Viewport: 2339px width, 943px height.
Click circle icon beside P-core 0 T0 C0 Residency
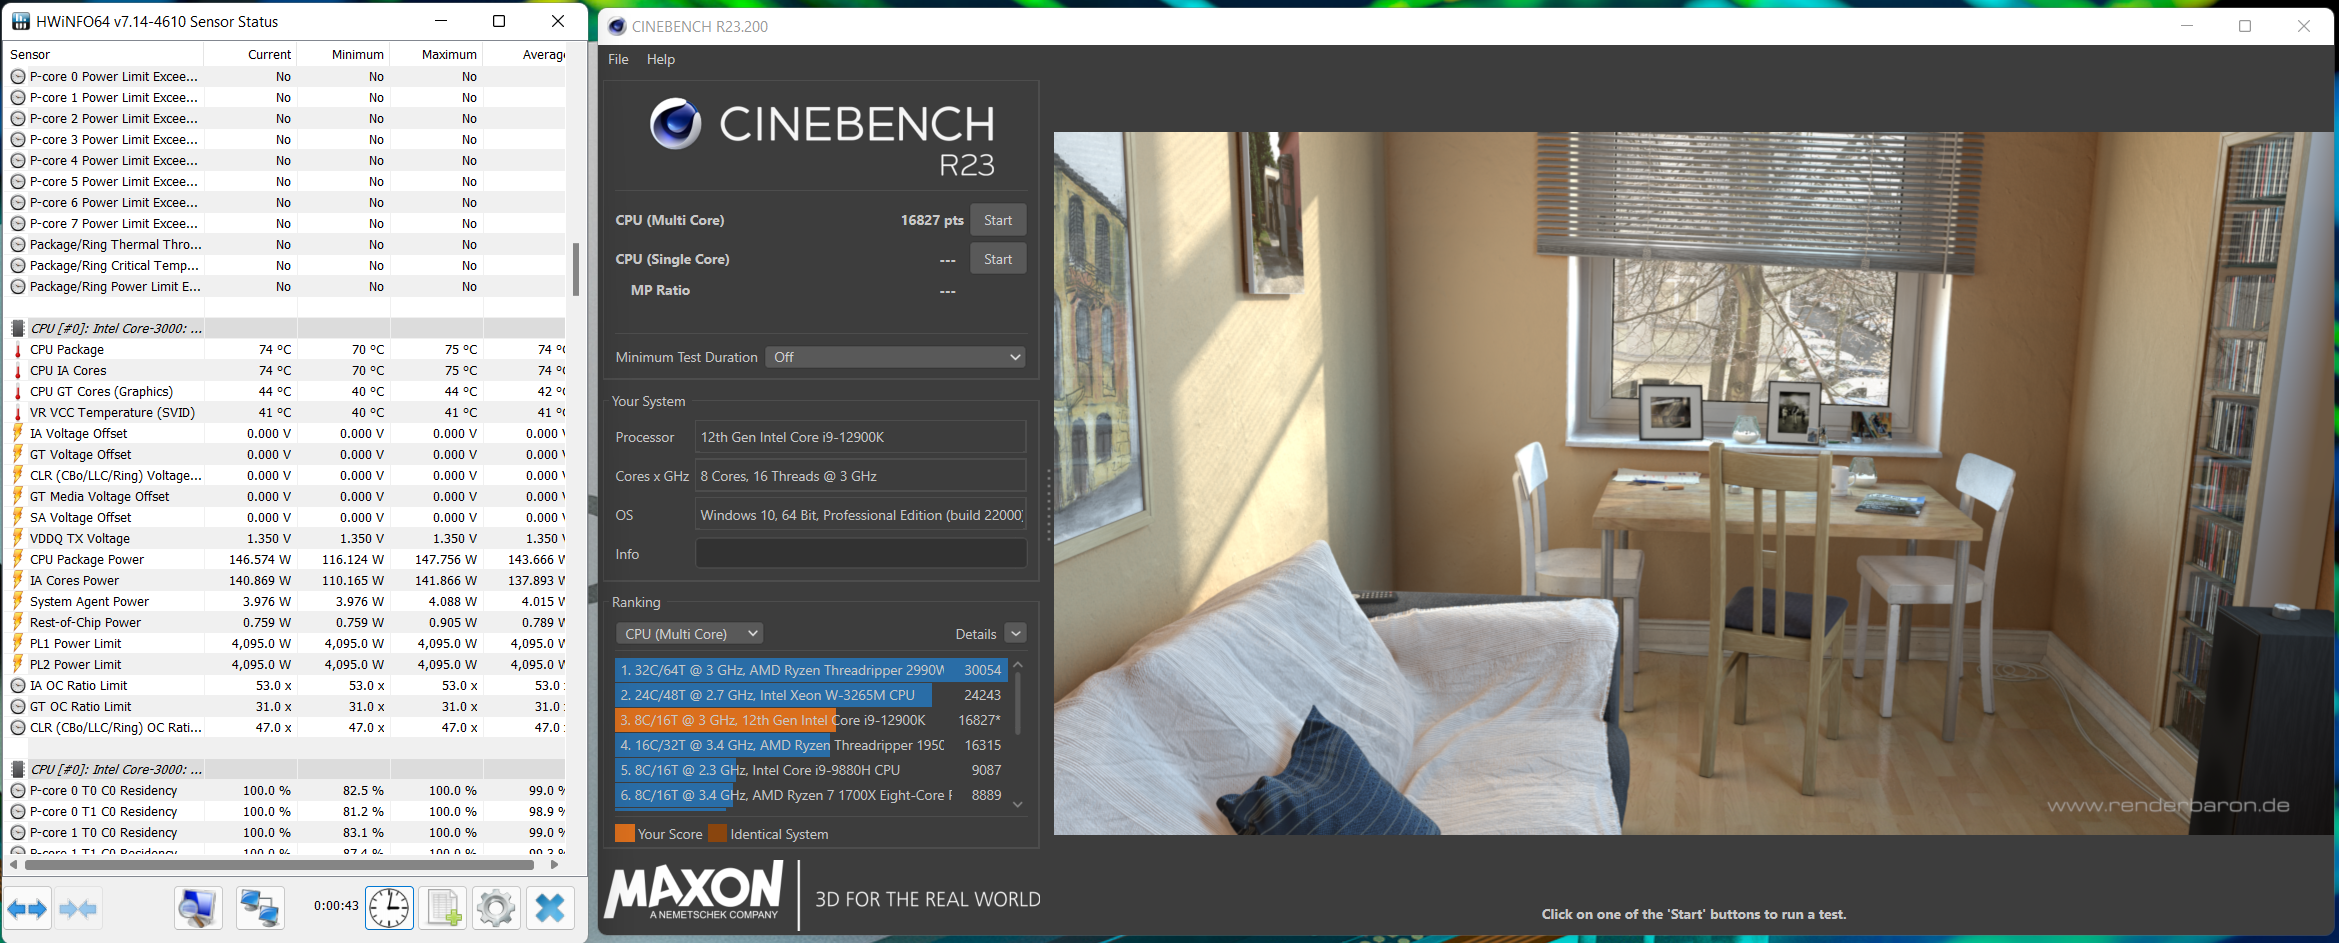[x=18, y=790]
